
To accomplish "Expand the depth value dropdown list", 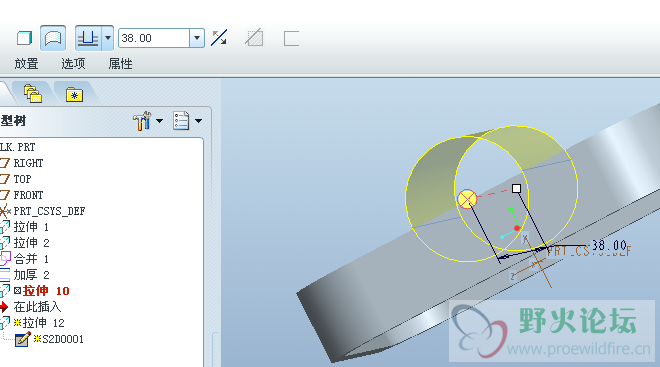I will (197, 38).
